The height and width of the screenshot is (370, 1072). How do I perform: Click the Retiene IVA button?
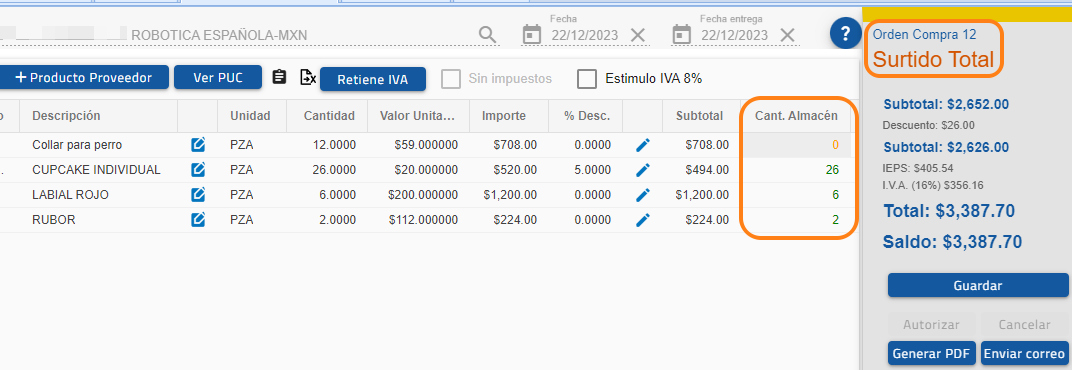[x=373, y=79]
